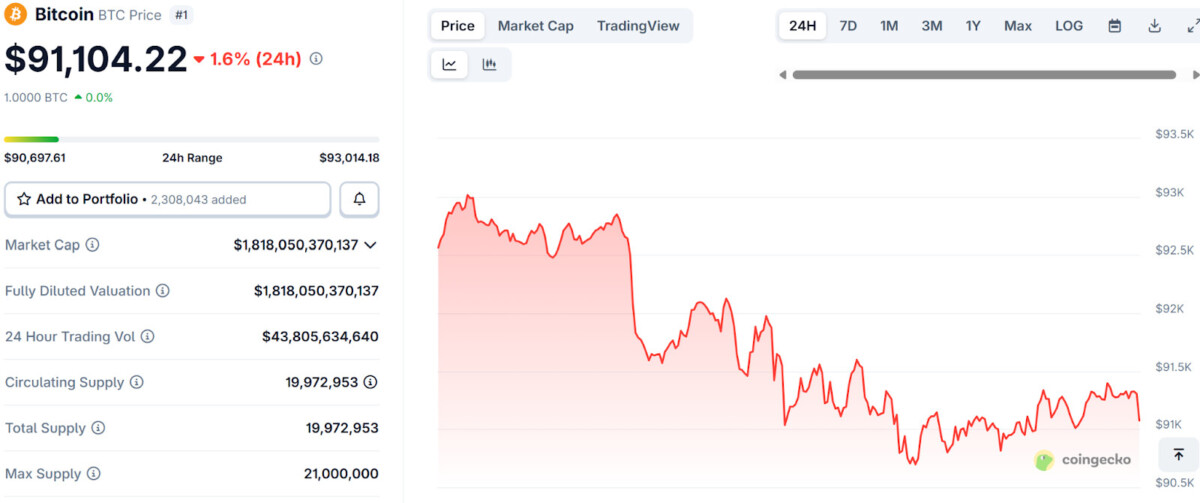Switch to the candlestick chart view
Viewport: 1200px width, 503px height.
tap(489, 65)
